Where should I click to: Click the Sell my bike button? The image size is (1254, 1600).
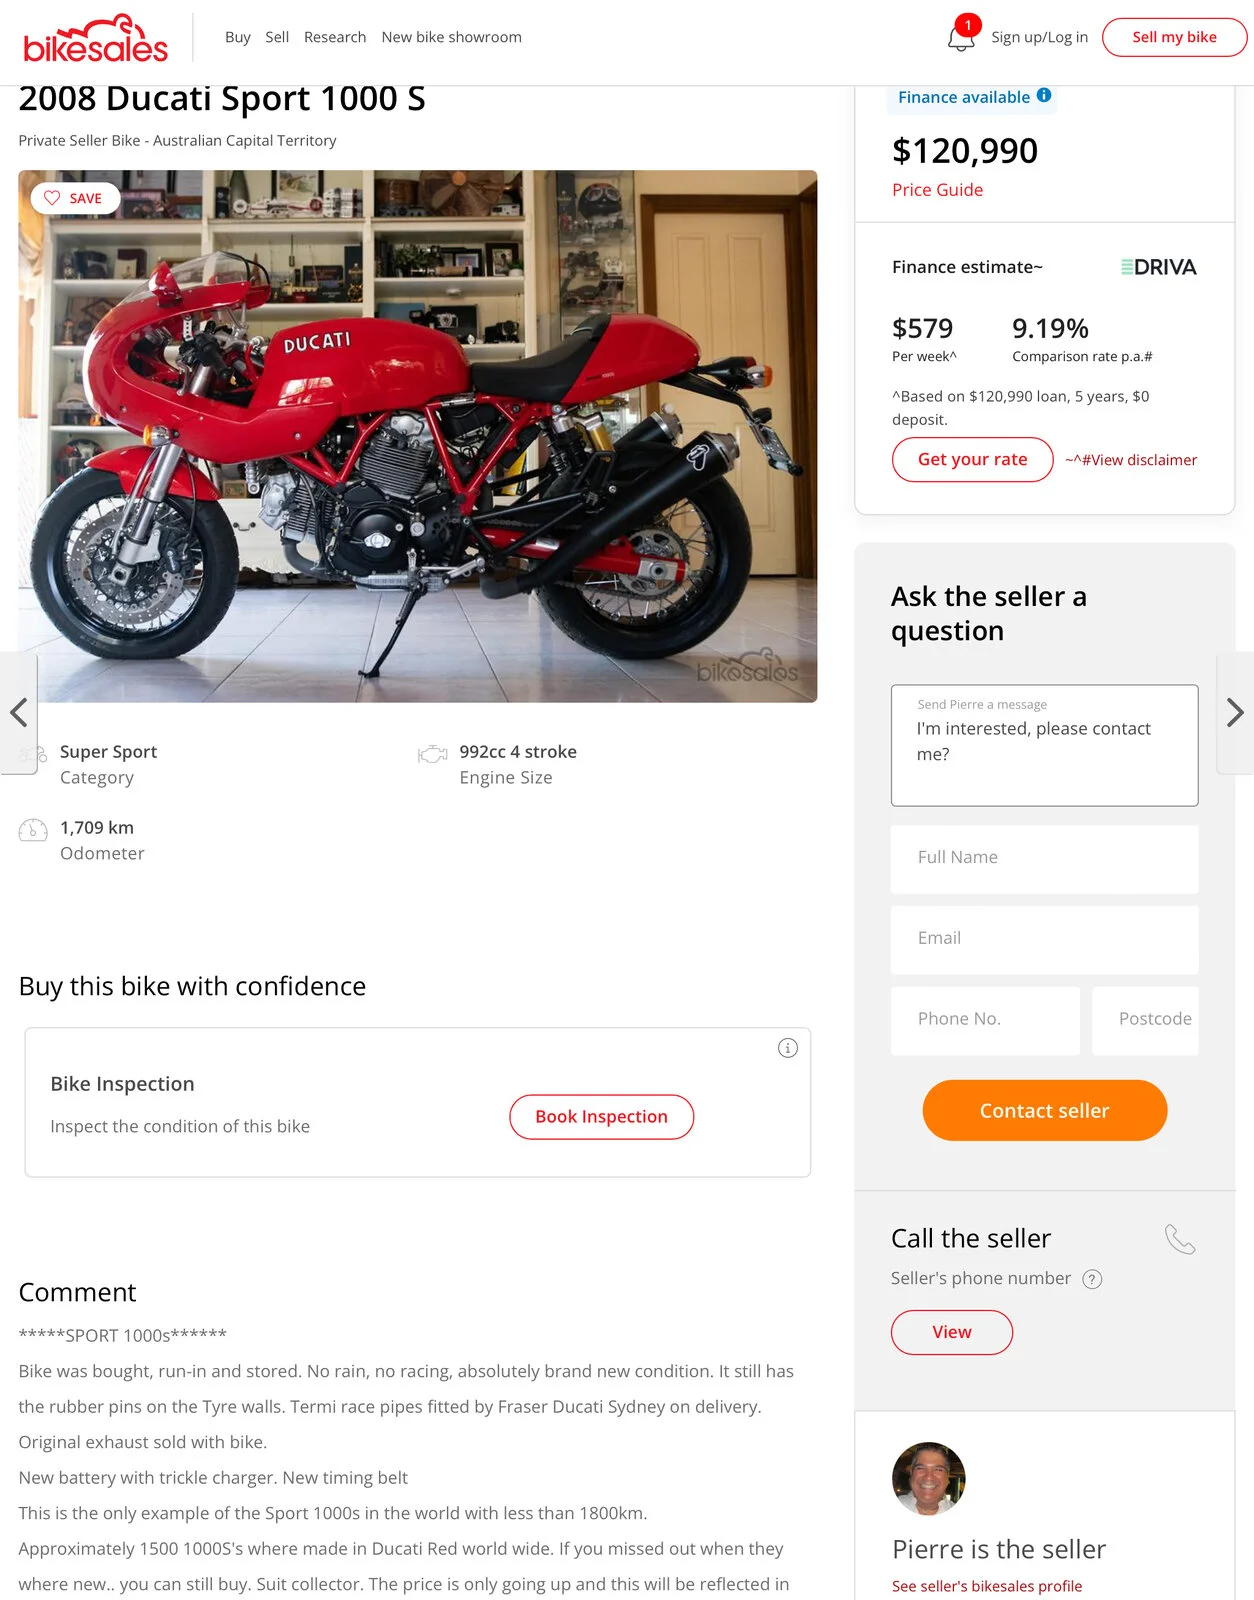1174,37
